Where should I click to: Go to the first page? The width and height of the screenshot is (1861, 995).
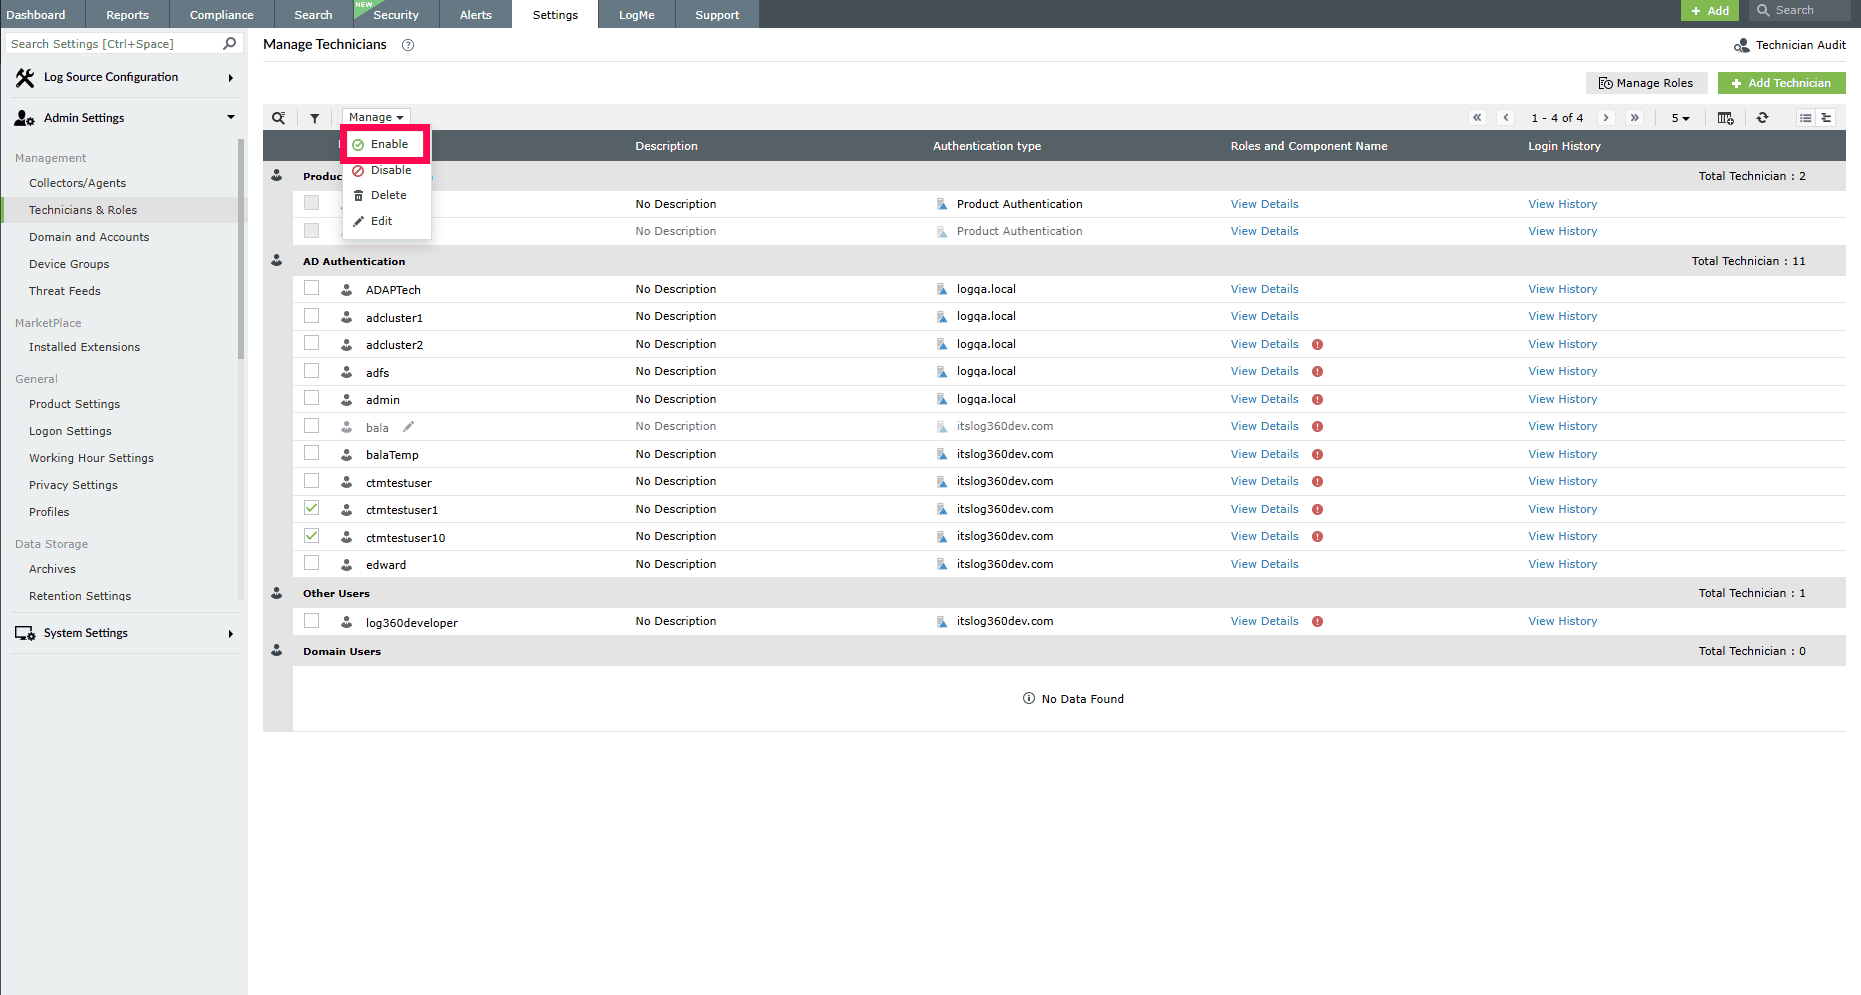point(1477,118)
